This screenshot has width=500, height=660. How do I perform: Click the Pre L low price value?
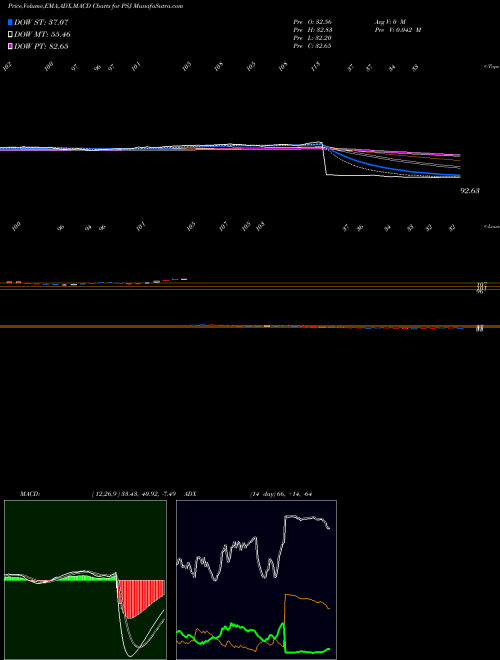click(x=313, y=38)
